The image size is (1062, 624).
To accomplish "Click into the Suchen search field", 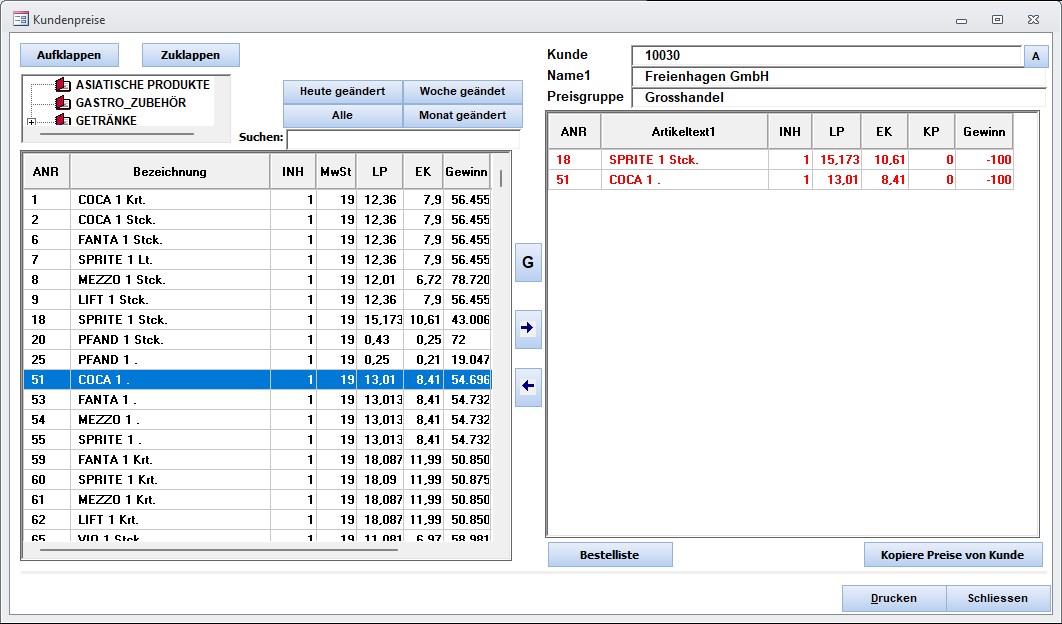I will (x=403, y=139).
